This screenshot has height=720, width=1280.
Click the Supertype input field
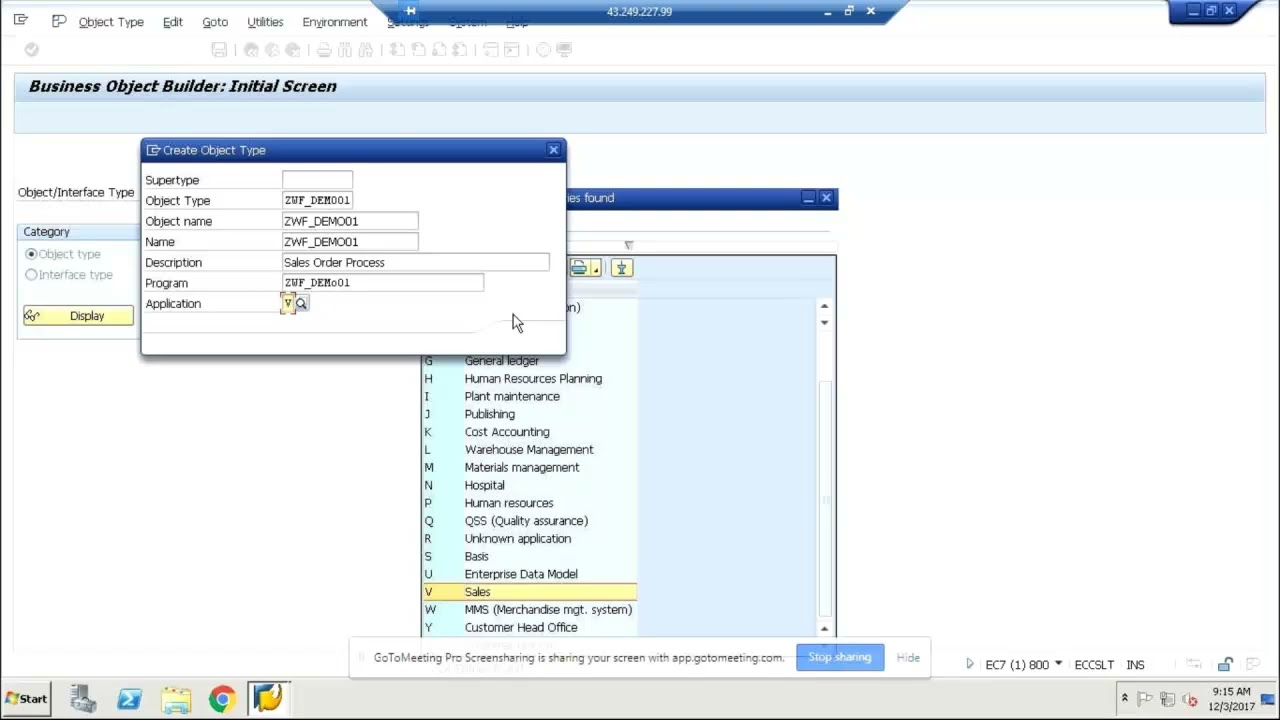[317, 180]
